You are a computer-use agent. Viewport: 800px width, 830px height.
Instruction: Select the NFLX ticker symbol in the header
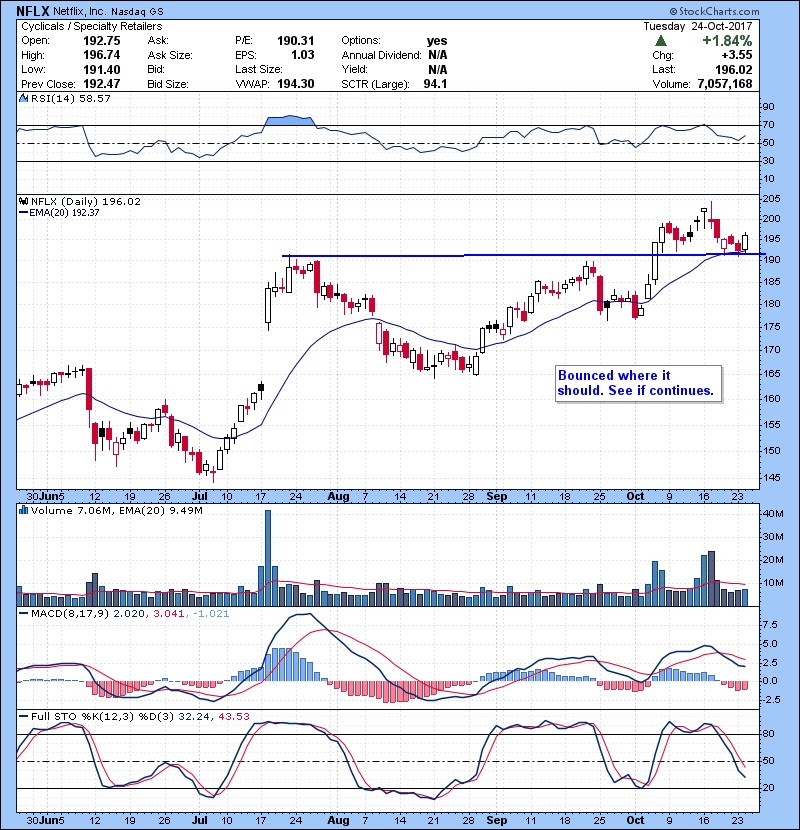(33, 11)
